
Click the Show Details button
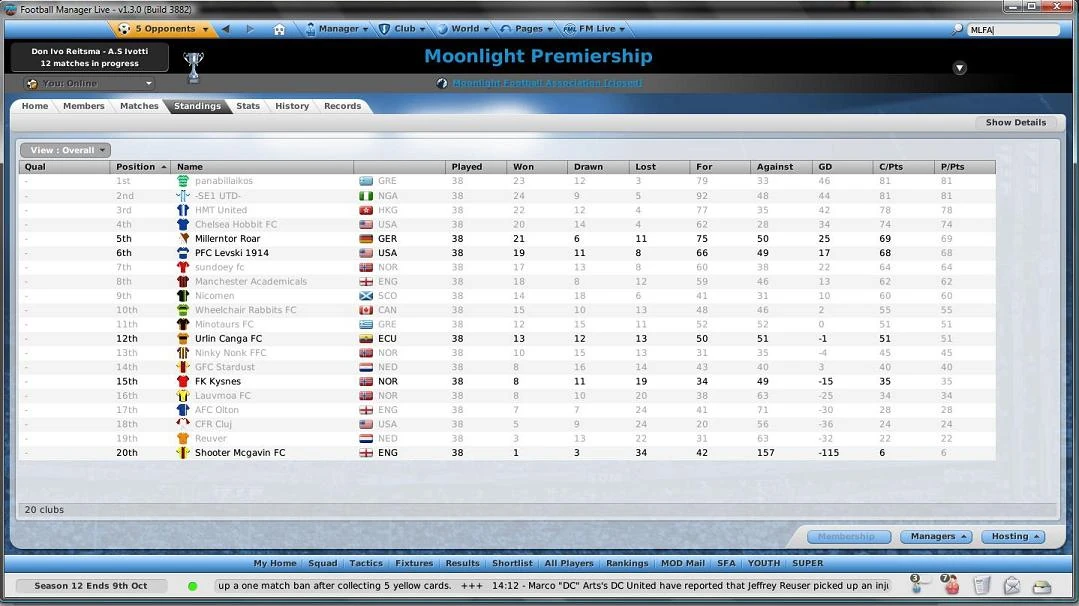coord(1015,121)
